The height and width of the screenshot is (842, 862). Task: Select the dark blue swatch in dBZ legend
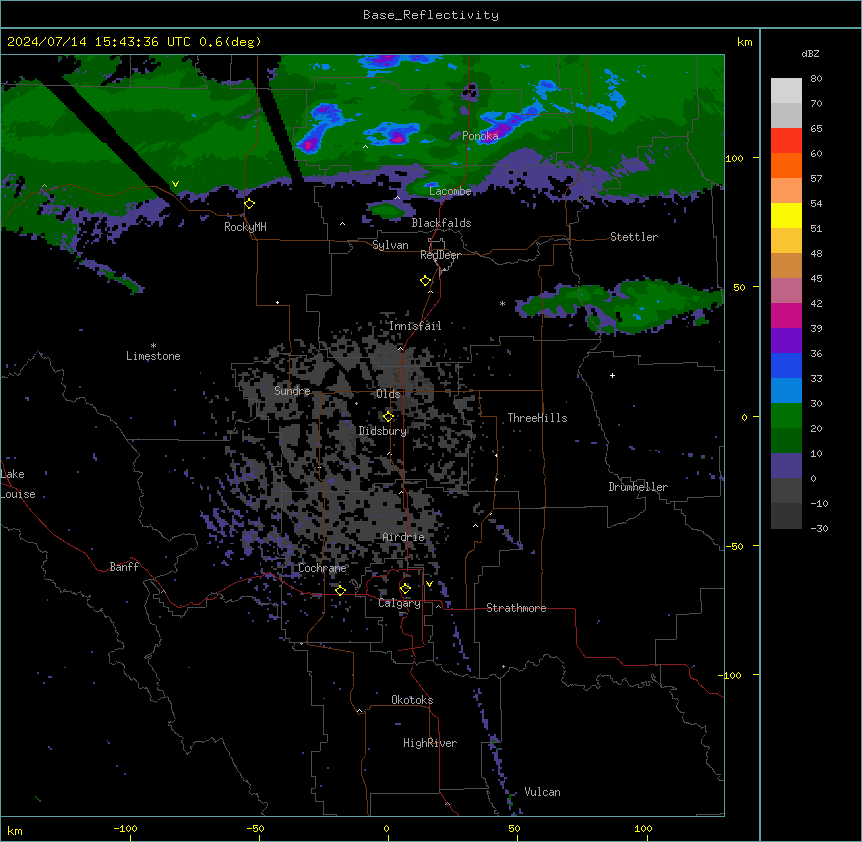click(786, 365)
